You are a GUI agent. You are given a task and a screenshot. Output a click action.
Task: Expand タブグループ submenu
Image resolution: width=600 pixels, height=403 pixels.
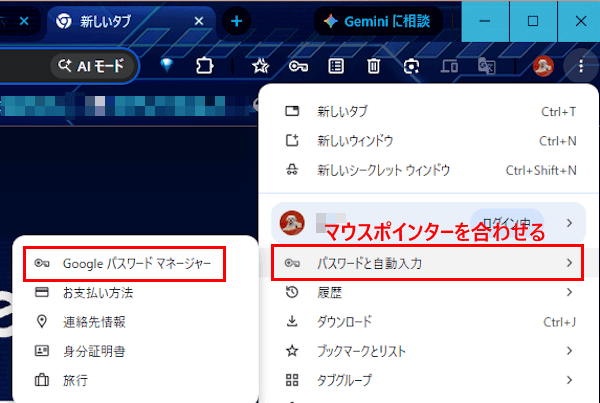(x=430, y=380)
